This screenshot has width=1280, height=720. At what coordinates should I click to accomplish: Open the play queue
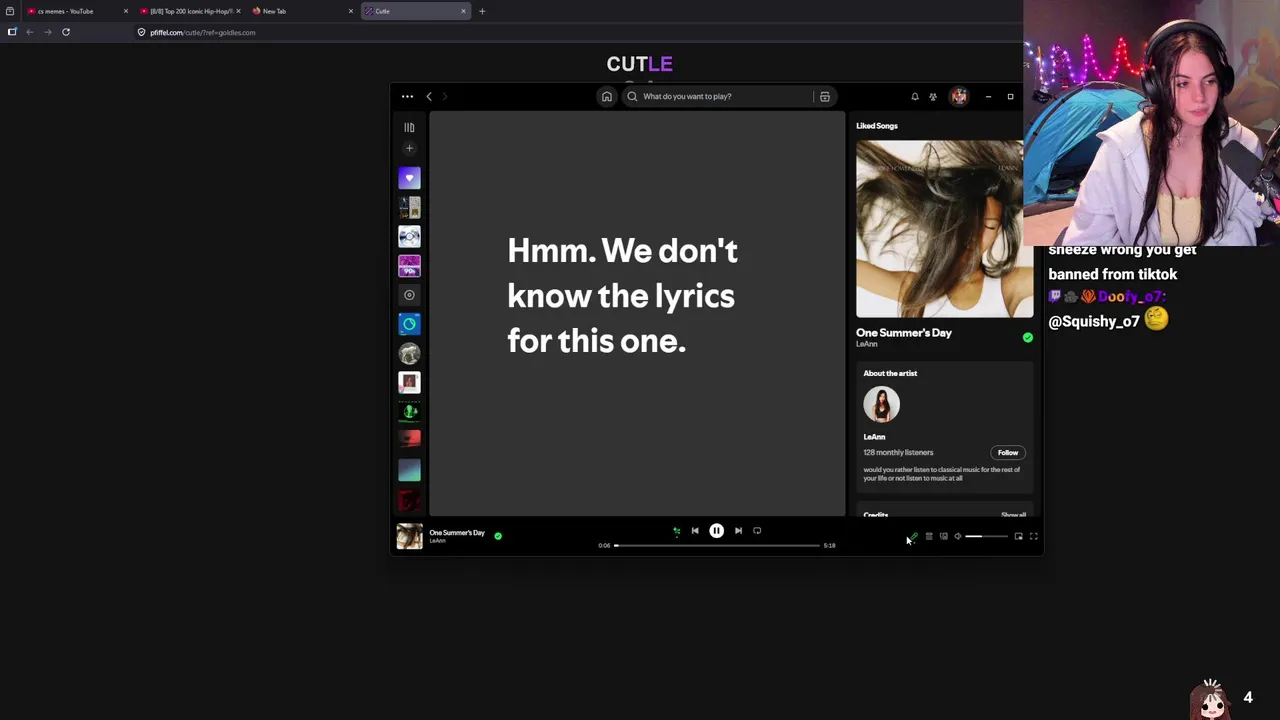[x=928, y=537]
